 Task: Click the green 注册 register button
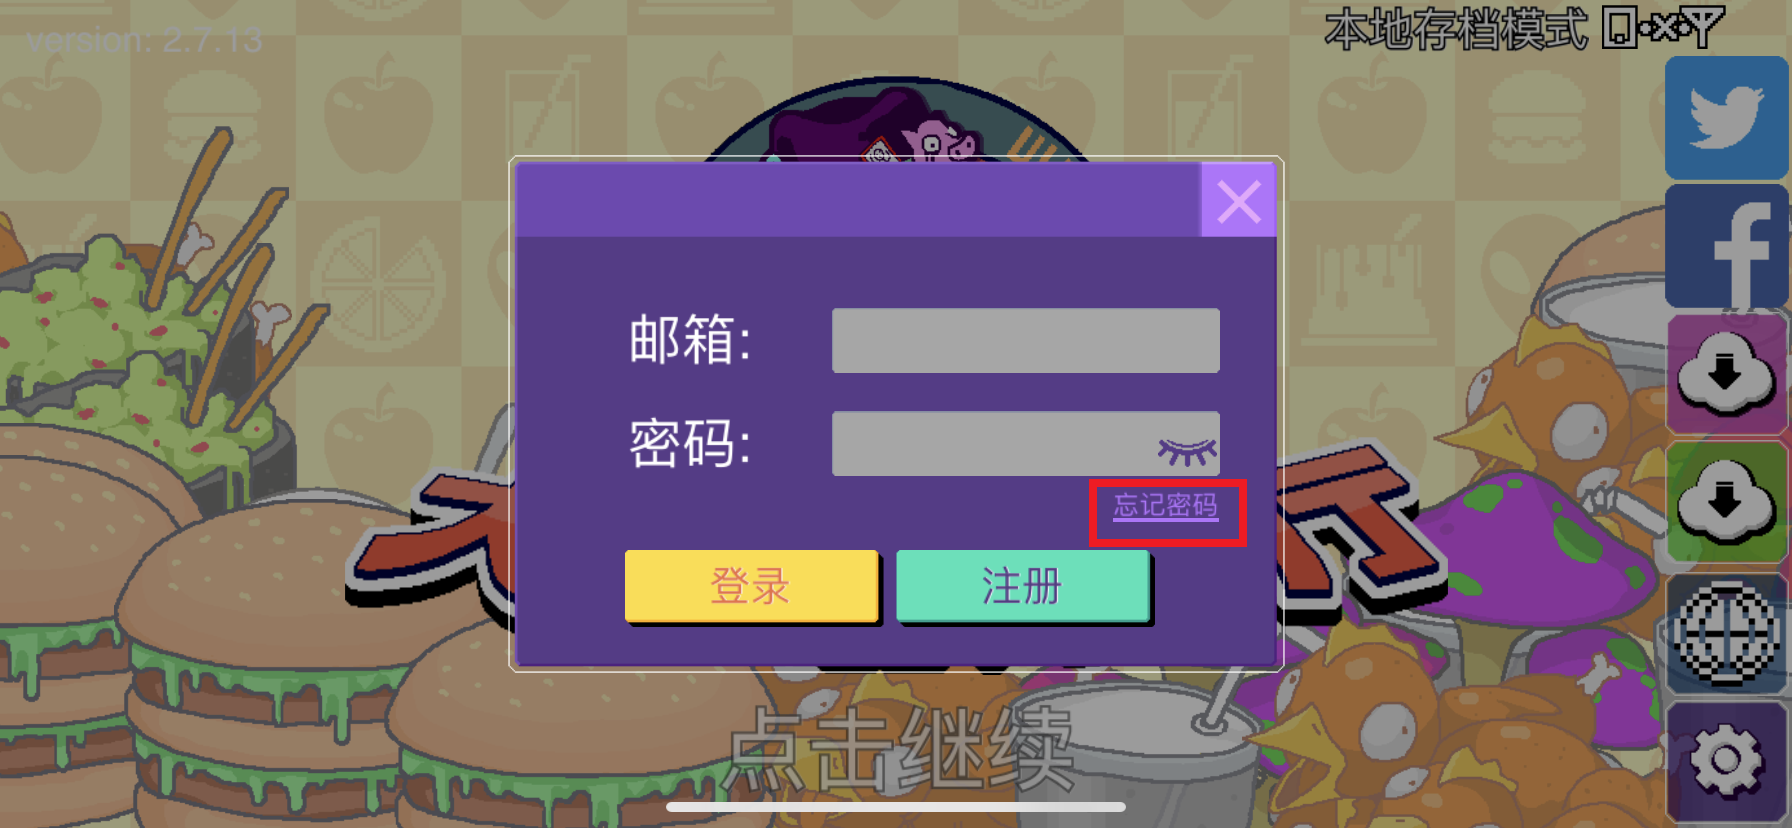(1023, 586)
